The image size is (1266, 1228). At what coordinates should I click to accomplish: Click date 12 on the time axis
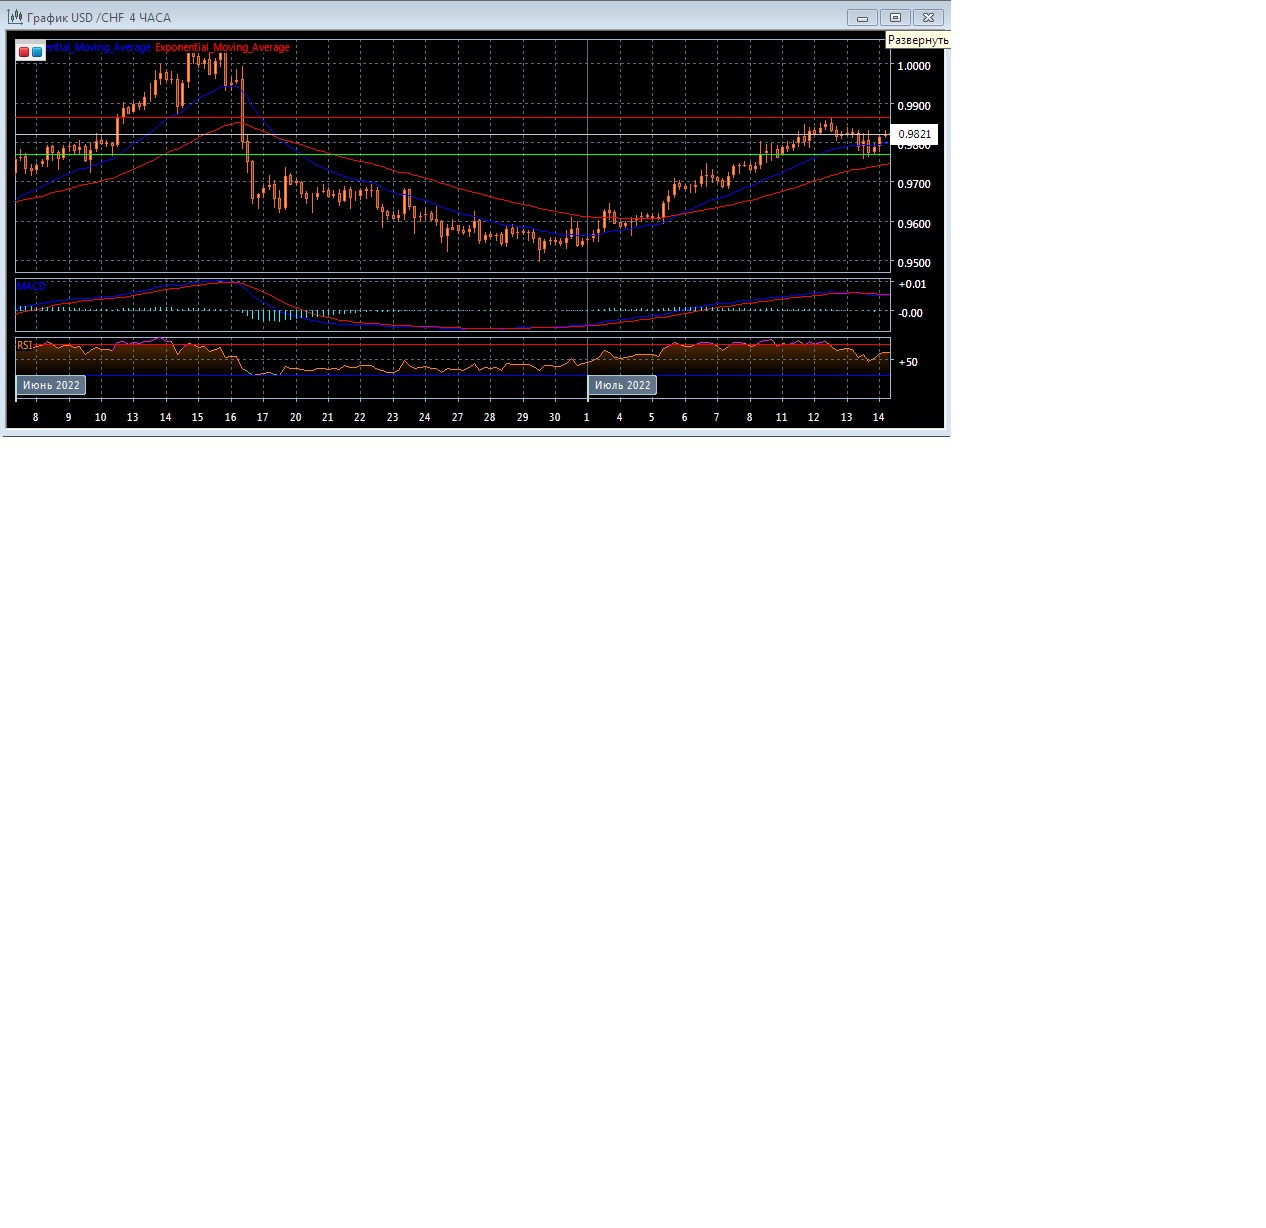pos(813,417)
